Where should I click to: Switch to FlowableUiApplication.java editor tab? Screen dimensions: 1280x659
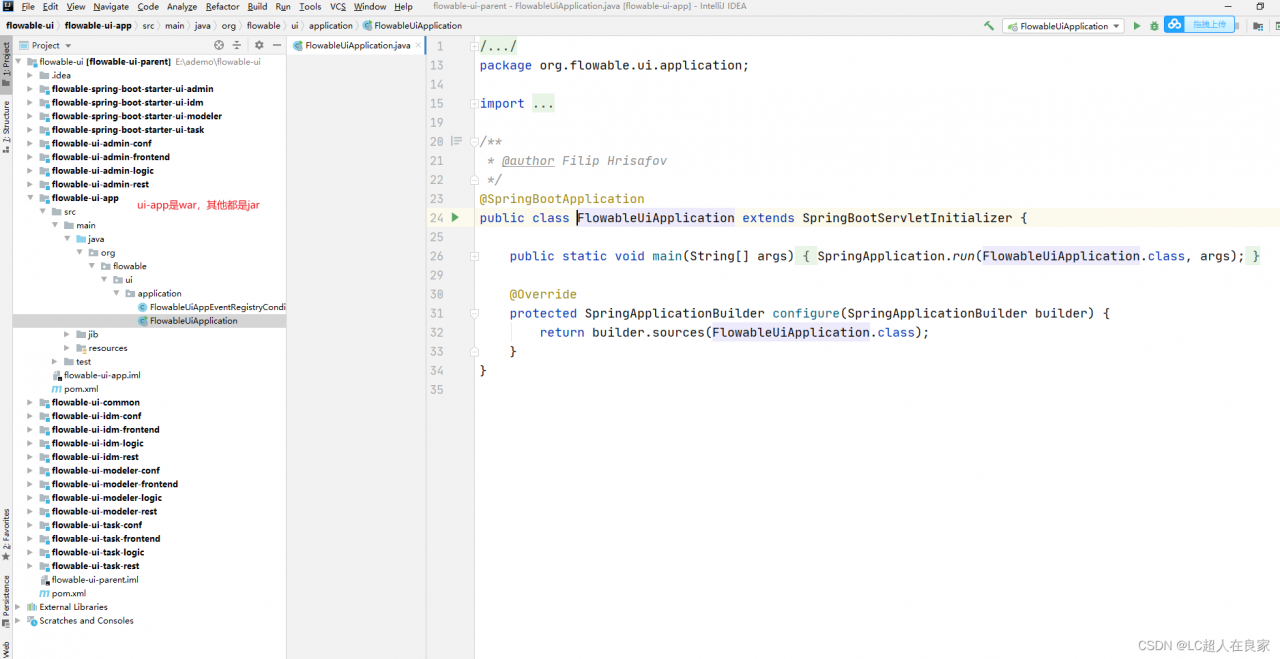click(x=357, y=45)
